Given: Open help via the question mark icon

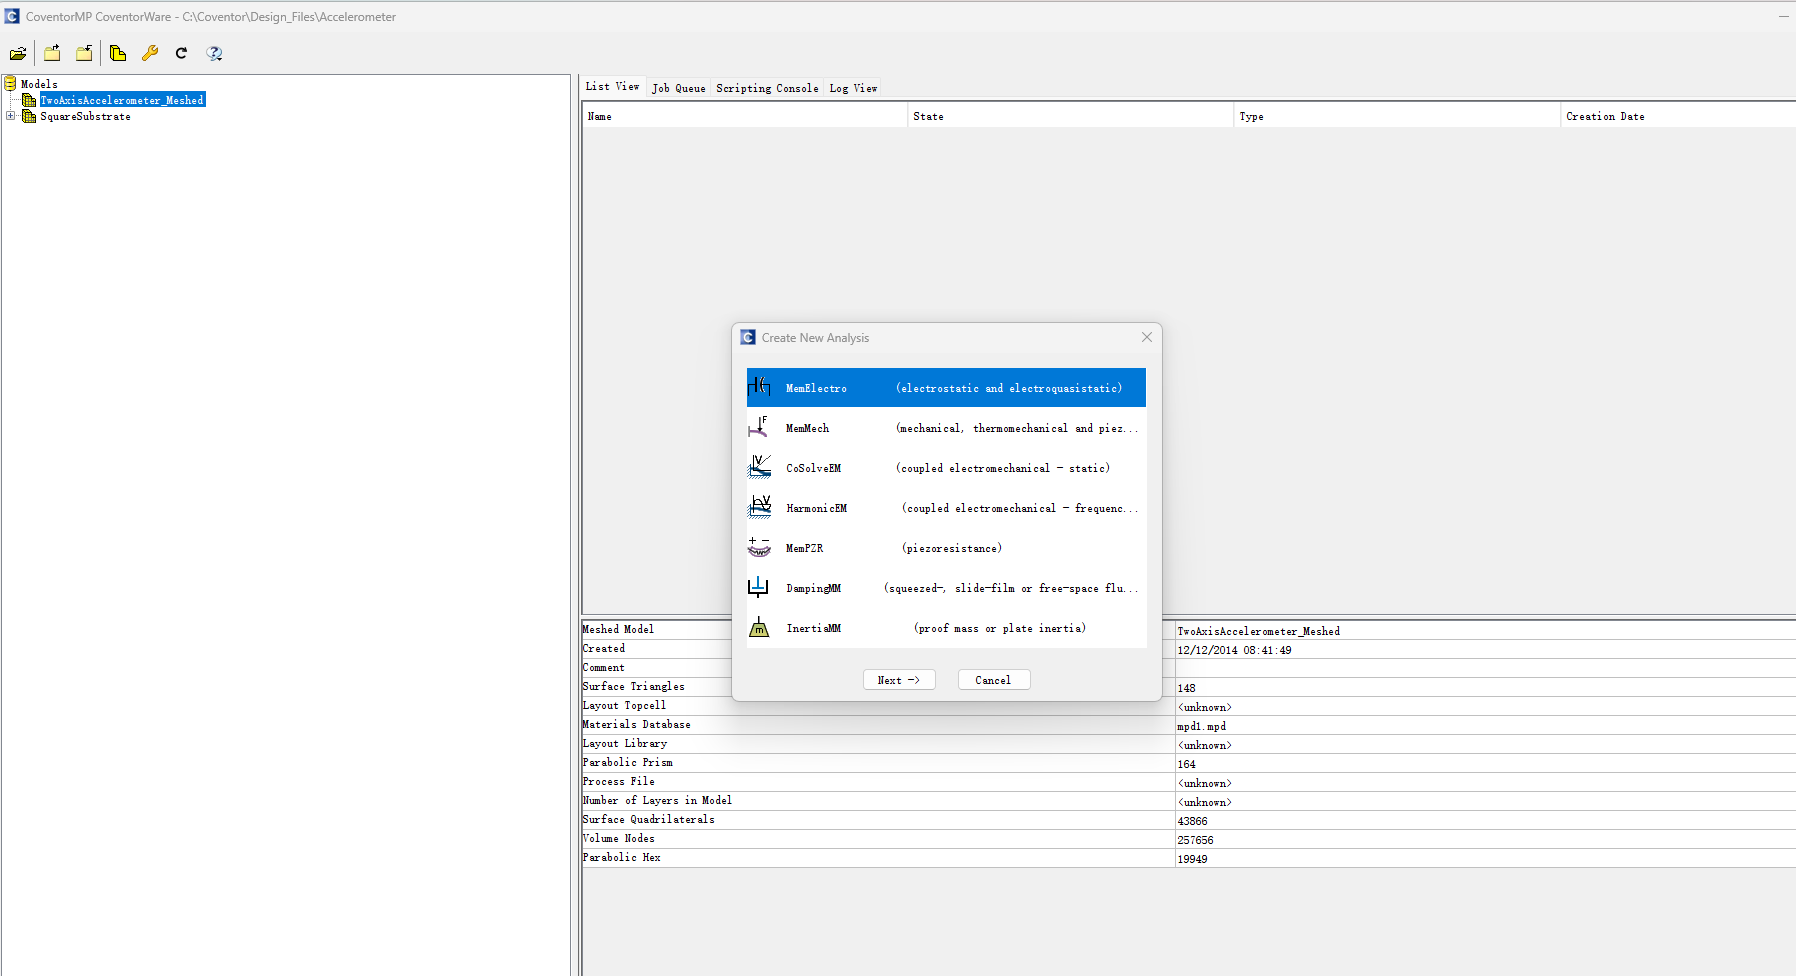Looking at the screenshot, I should click(x=214, y=53).
